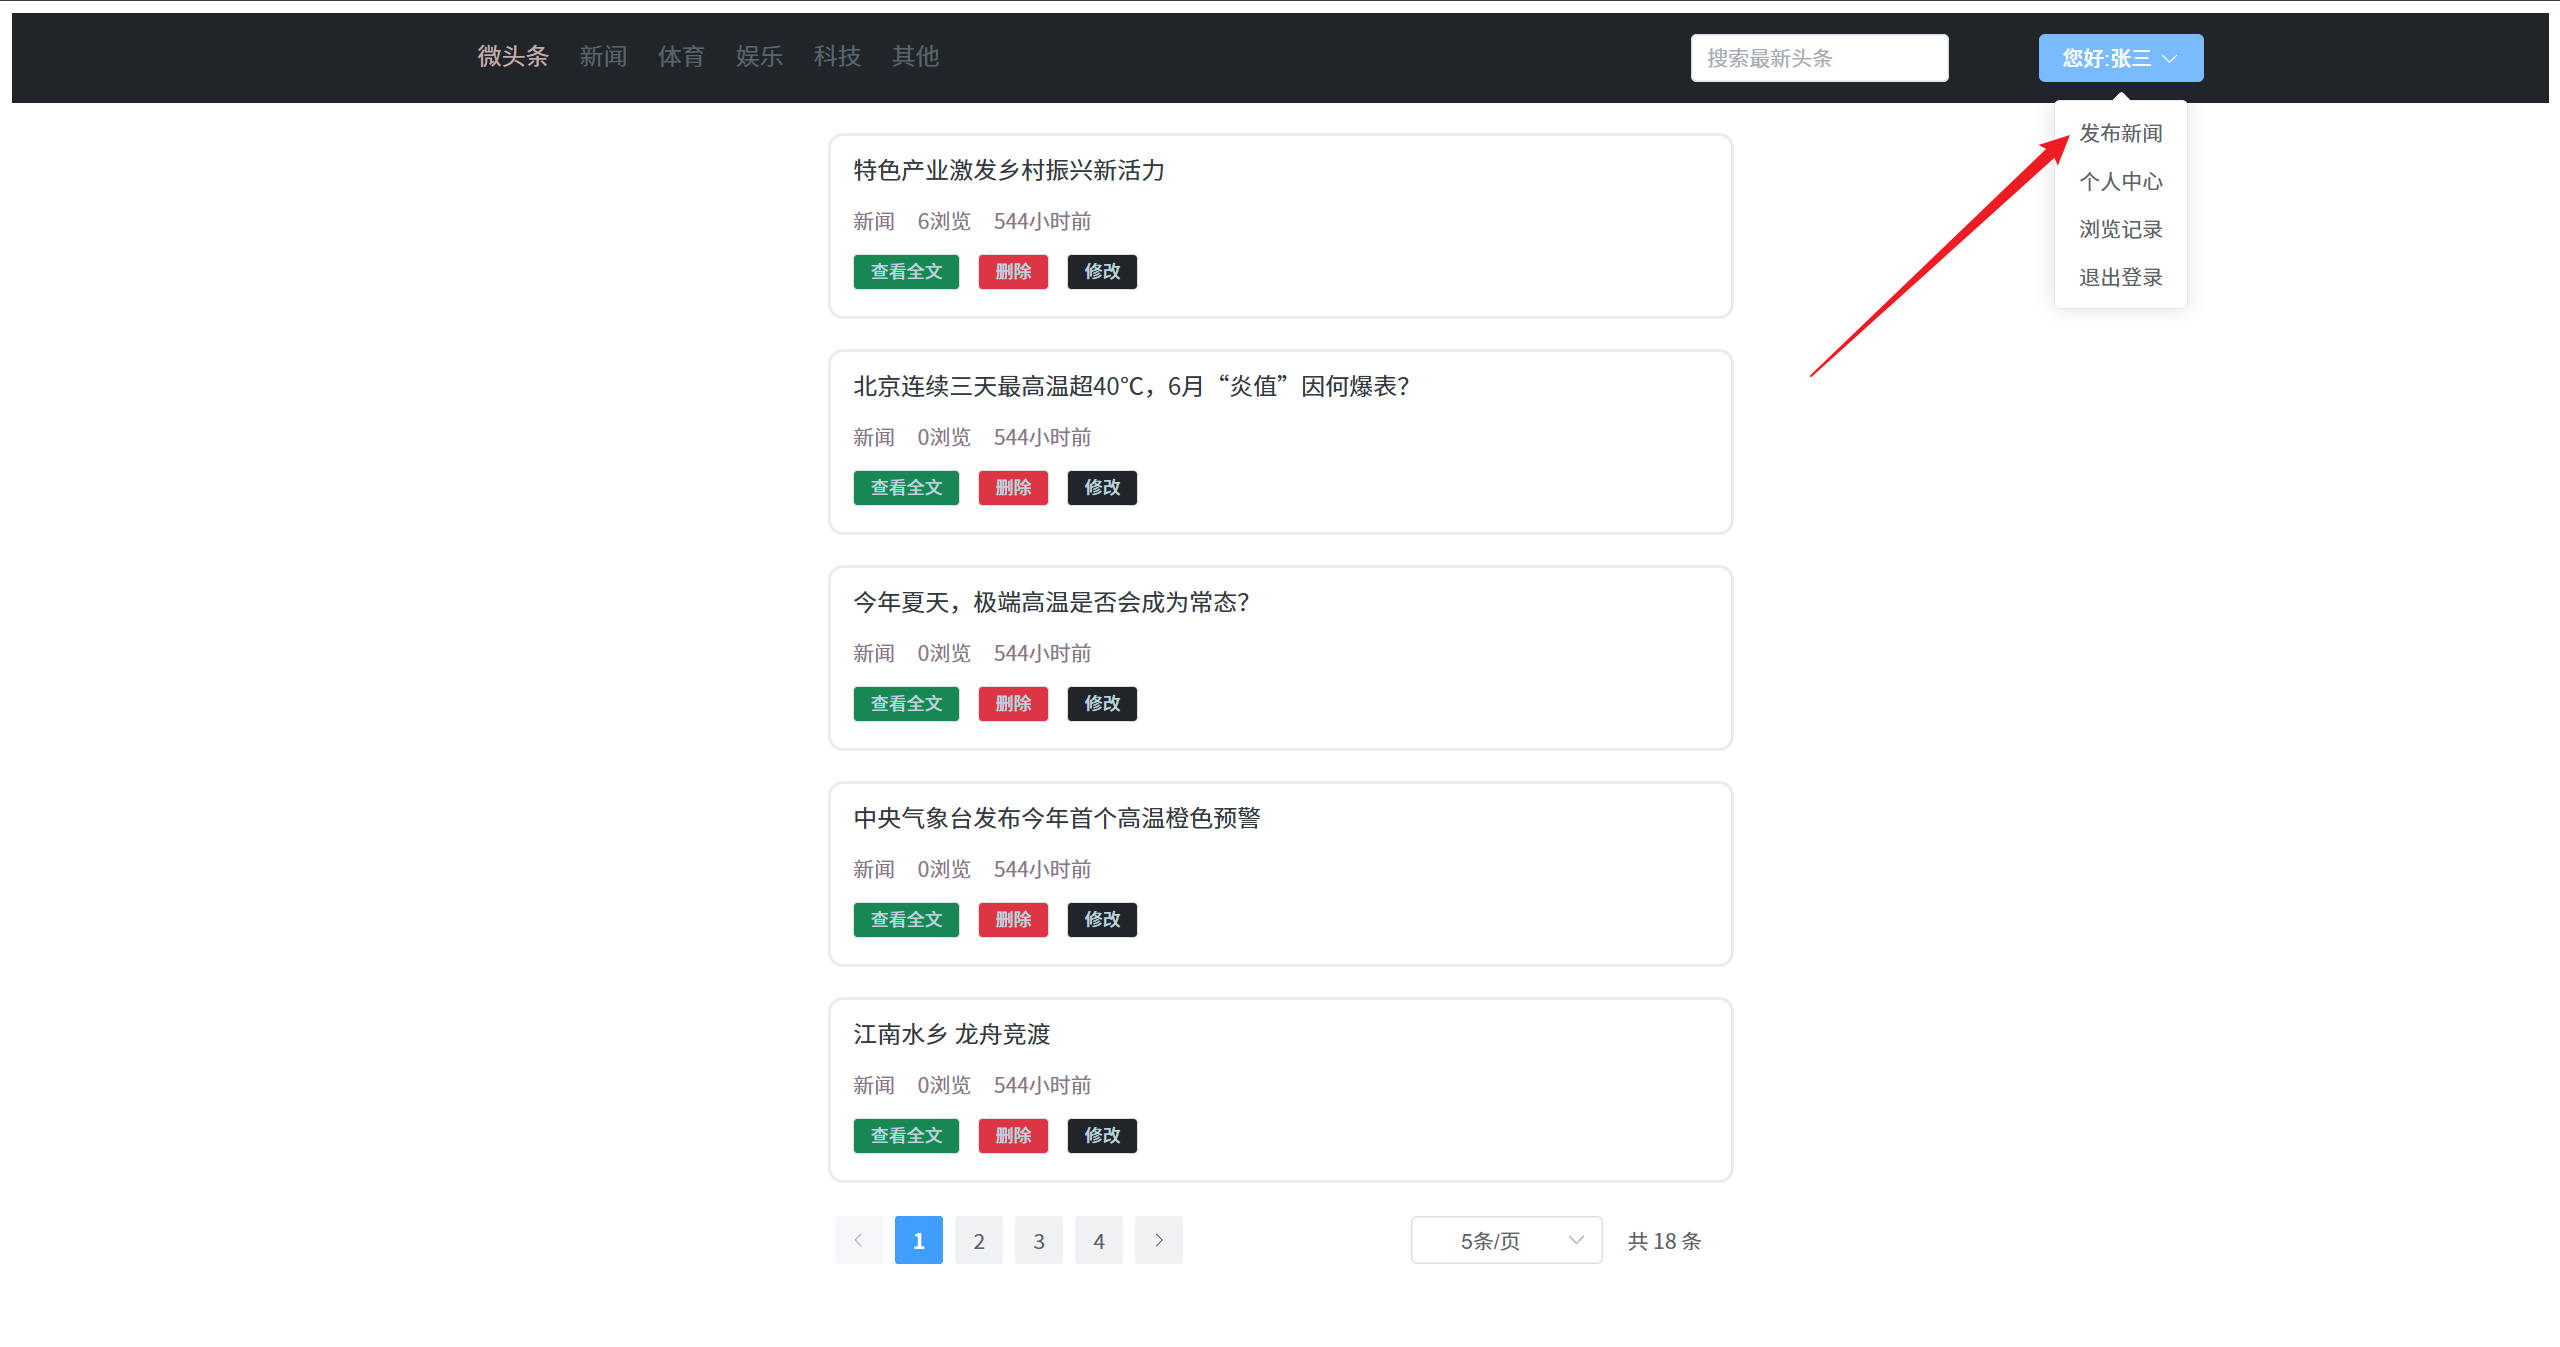
Task: Click 修改 for 江南水乡 龙舟竞渡
Action: [x=1102, y=1135]
